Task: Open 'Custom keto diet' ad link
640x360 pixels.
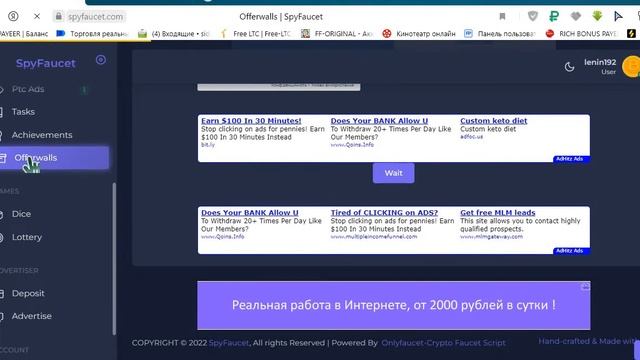Action: 493,121
